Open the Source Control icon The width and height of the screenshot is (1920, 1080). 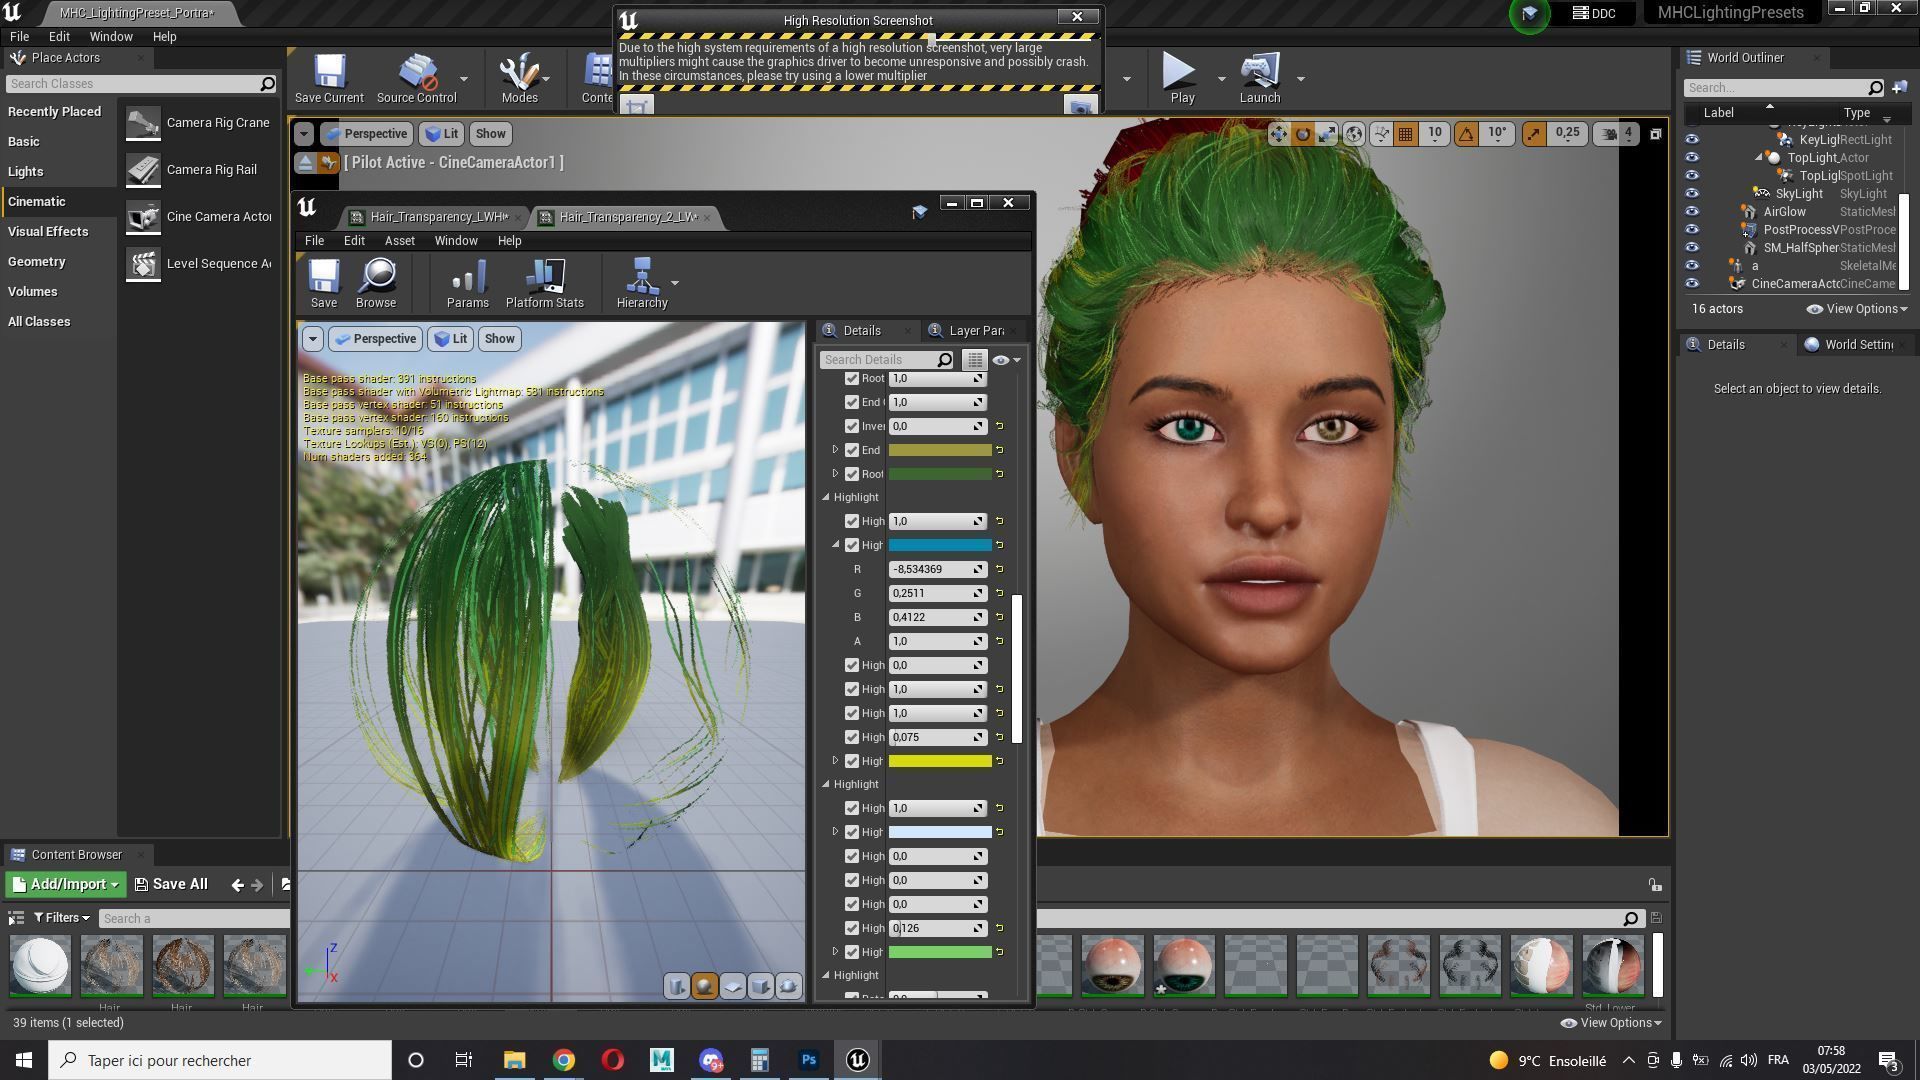[x=416, y=79]
